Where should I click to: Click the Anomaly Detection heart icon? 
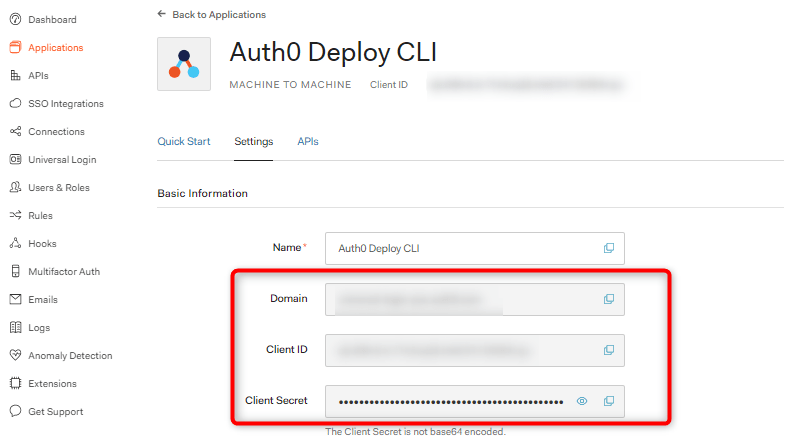coord(16,355)
